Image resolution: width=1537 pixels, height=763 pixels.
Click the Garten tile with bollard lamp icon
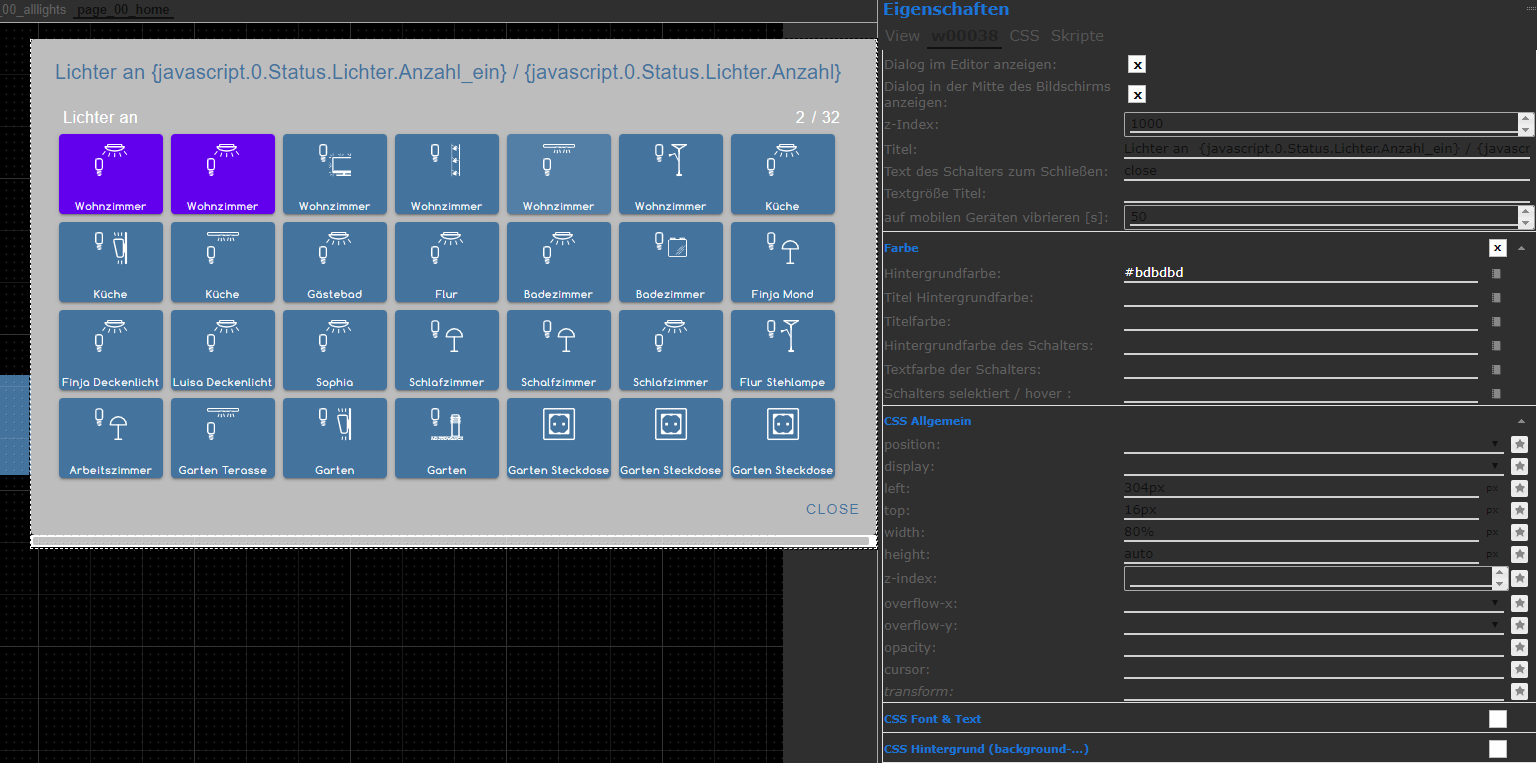tap(447, 438)
